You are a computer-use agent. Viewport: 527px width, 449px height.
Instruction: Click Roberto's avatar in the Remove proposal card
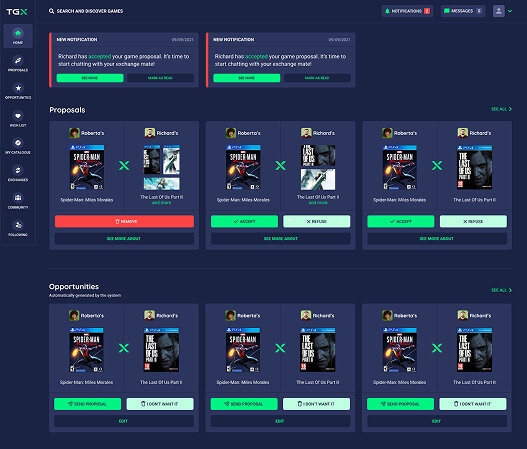pos(74,133)
